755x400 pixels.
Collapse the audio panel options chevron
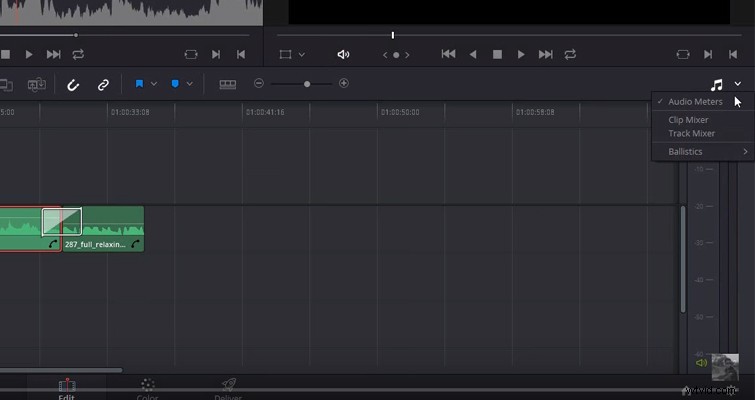coord(738,84)
